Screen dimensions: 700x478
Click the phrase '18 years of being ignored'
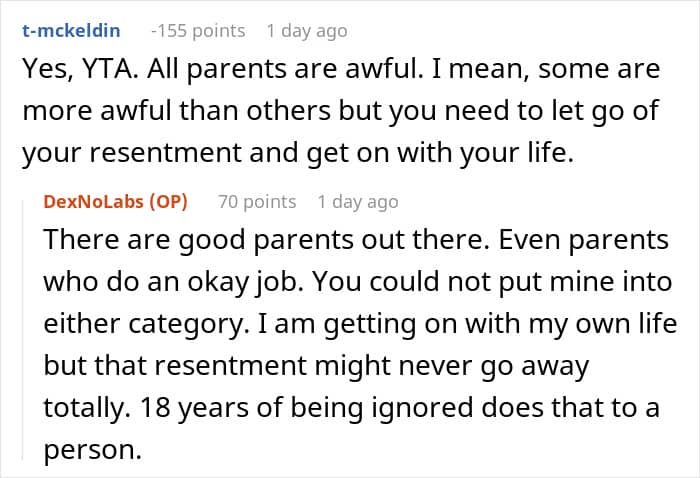point(307,408)
